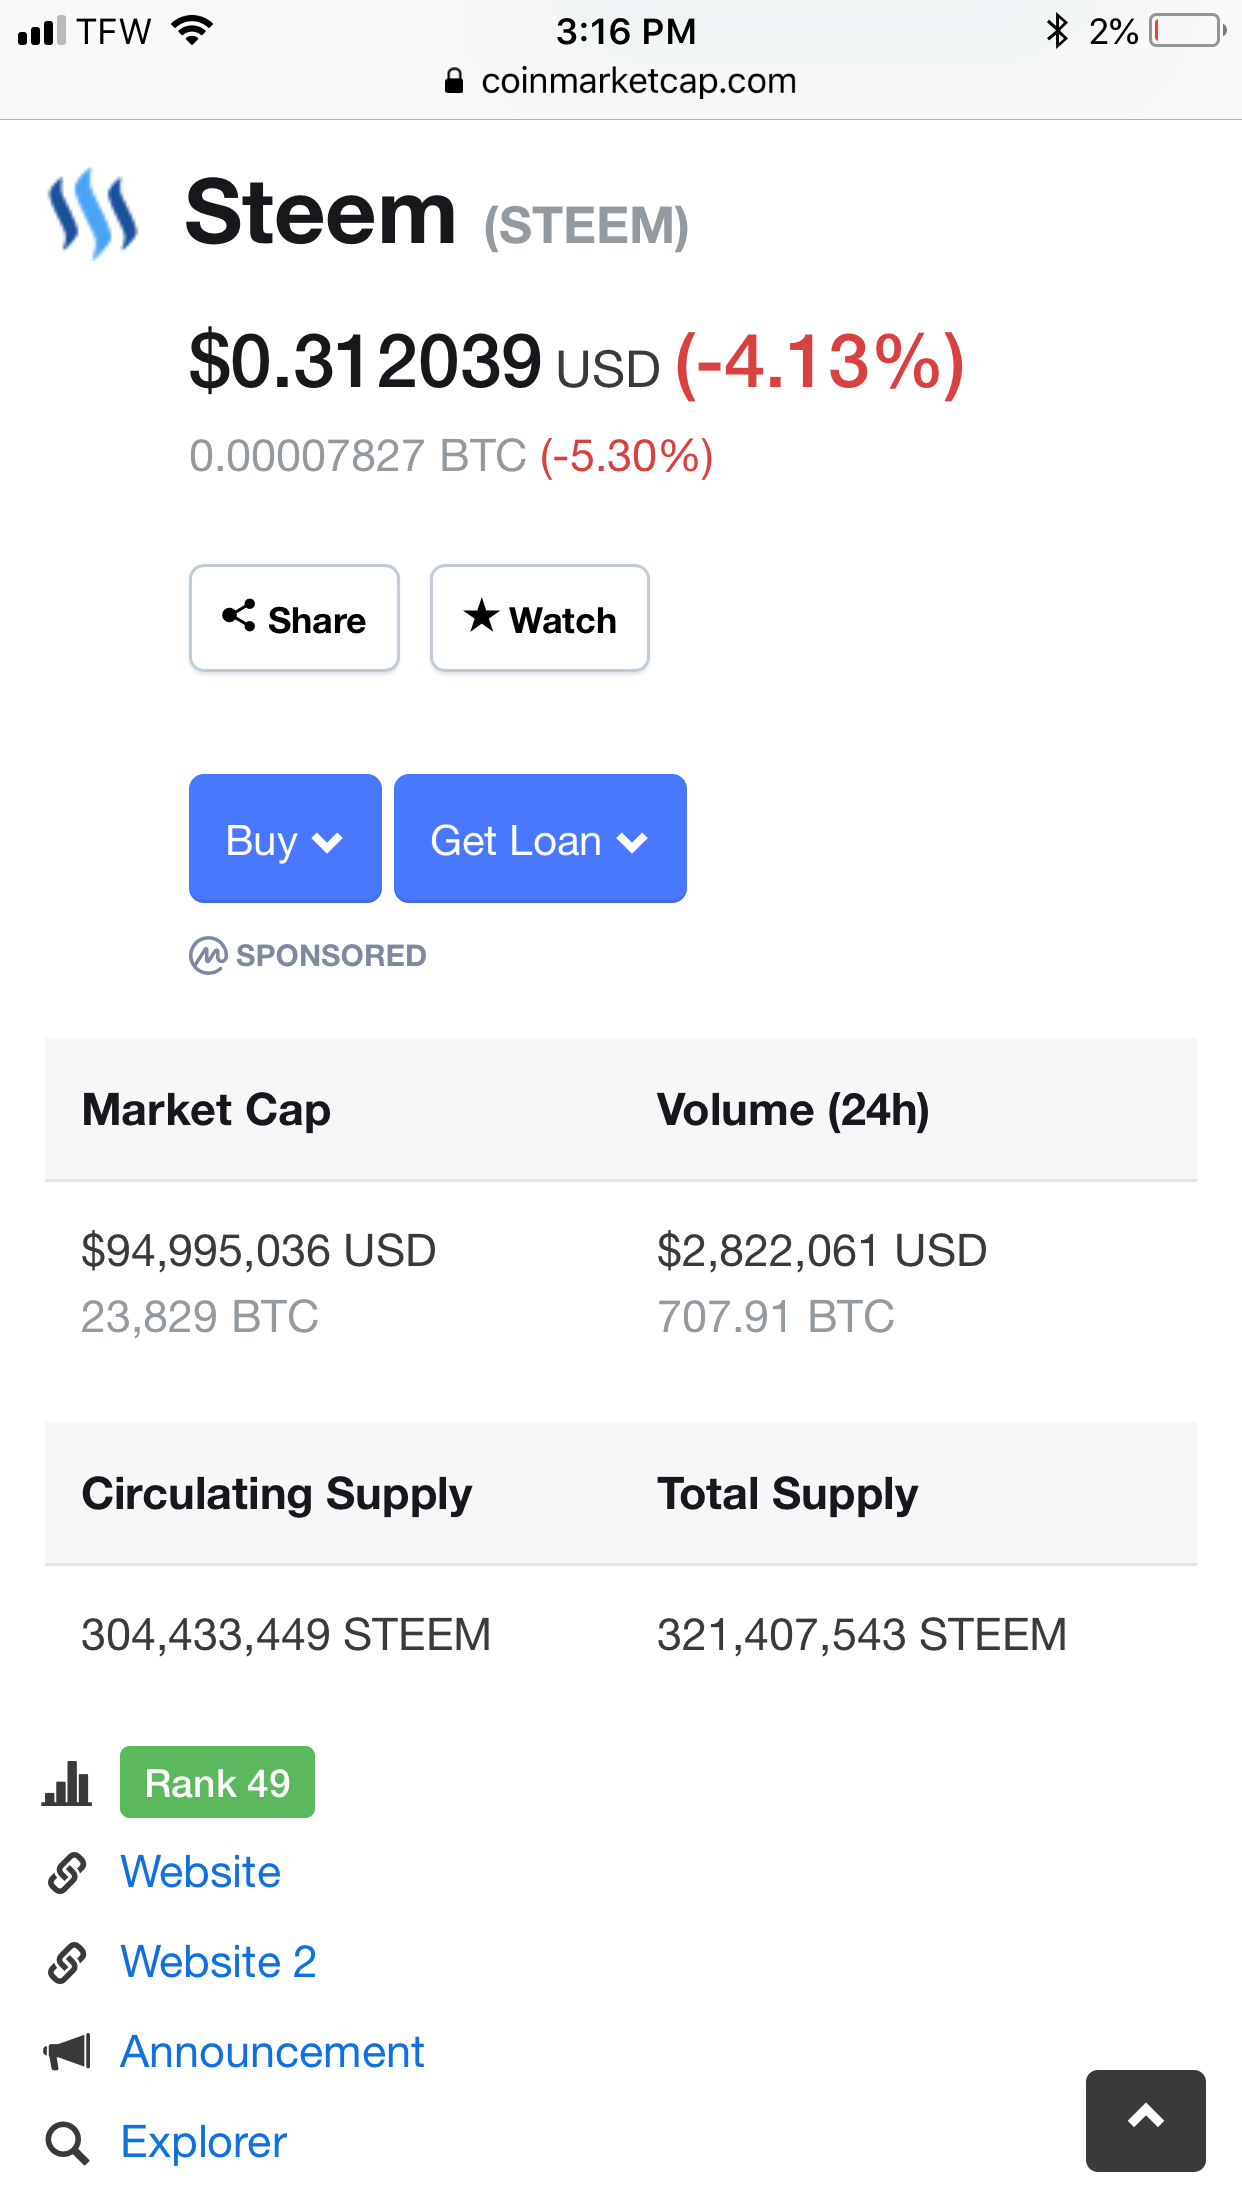Click the Announcement link
The image size is (1242, 2208).
[272, 2052]
